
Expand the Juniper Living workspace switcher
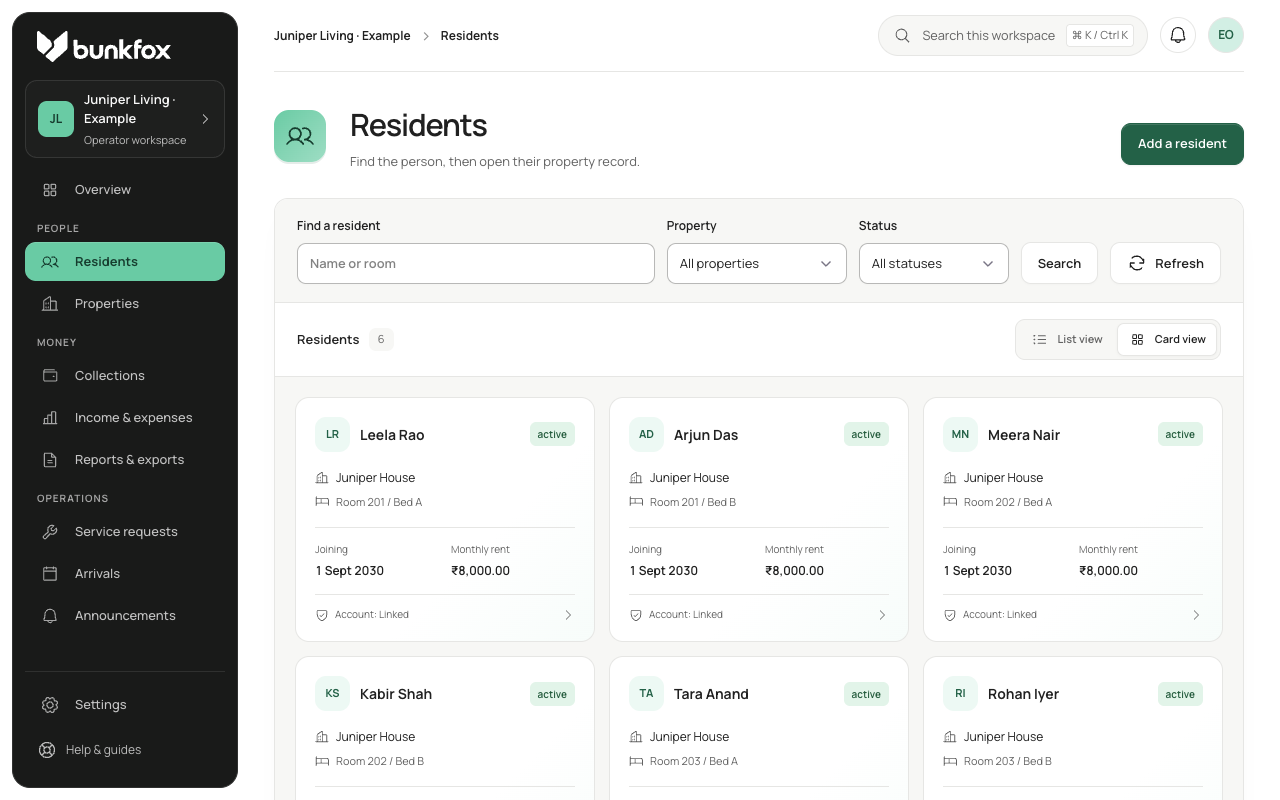click(125, 119)
